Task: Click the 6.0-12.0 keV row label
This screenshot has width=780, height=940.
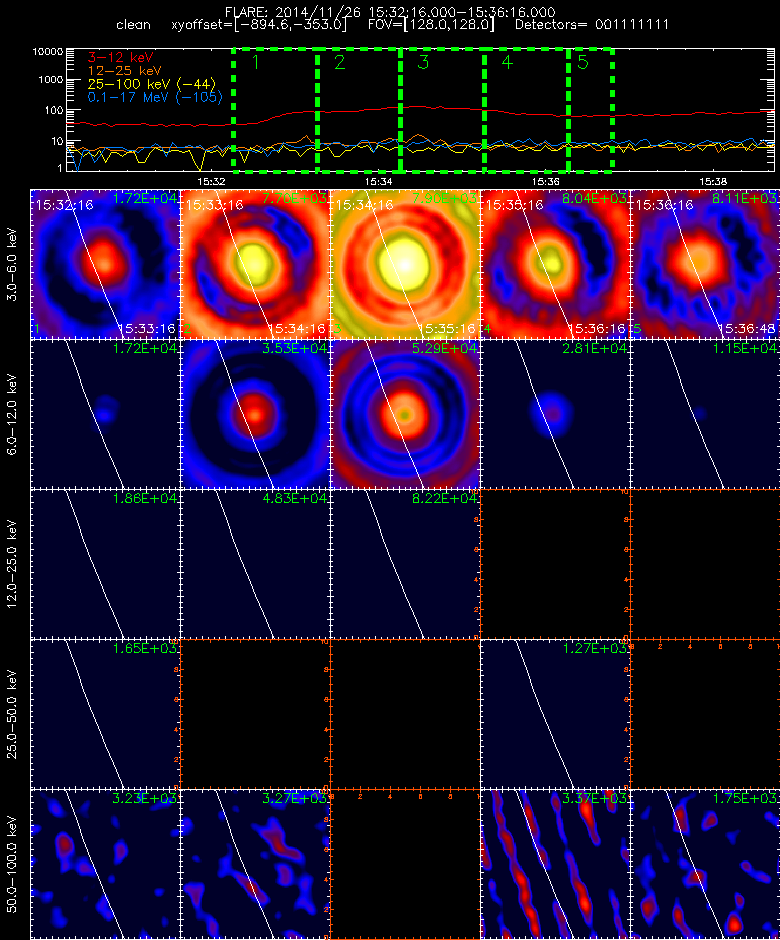Action: [x=13, y=414]
